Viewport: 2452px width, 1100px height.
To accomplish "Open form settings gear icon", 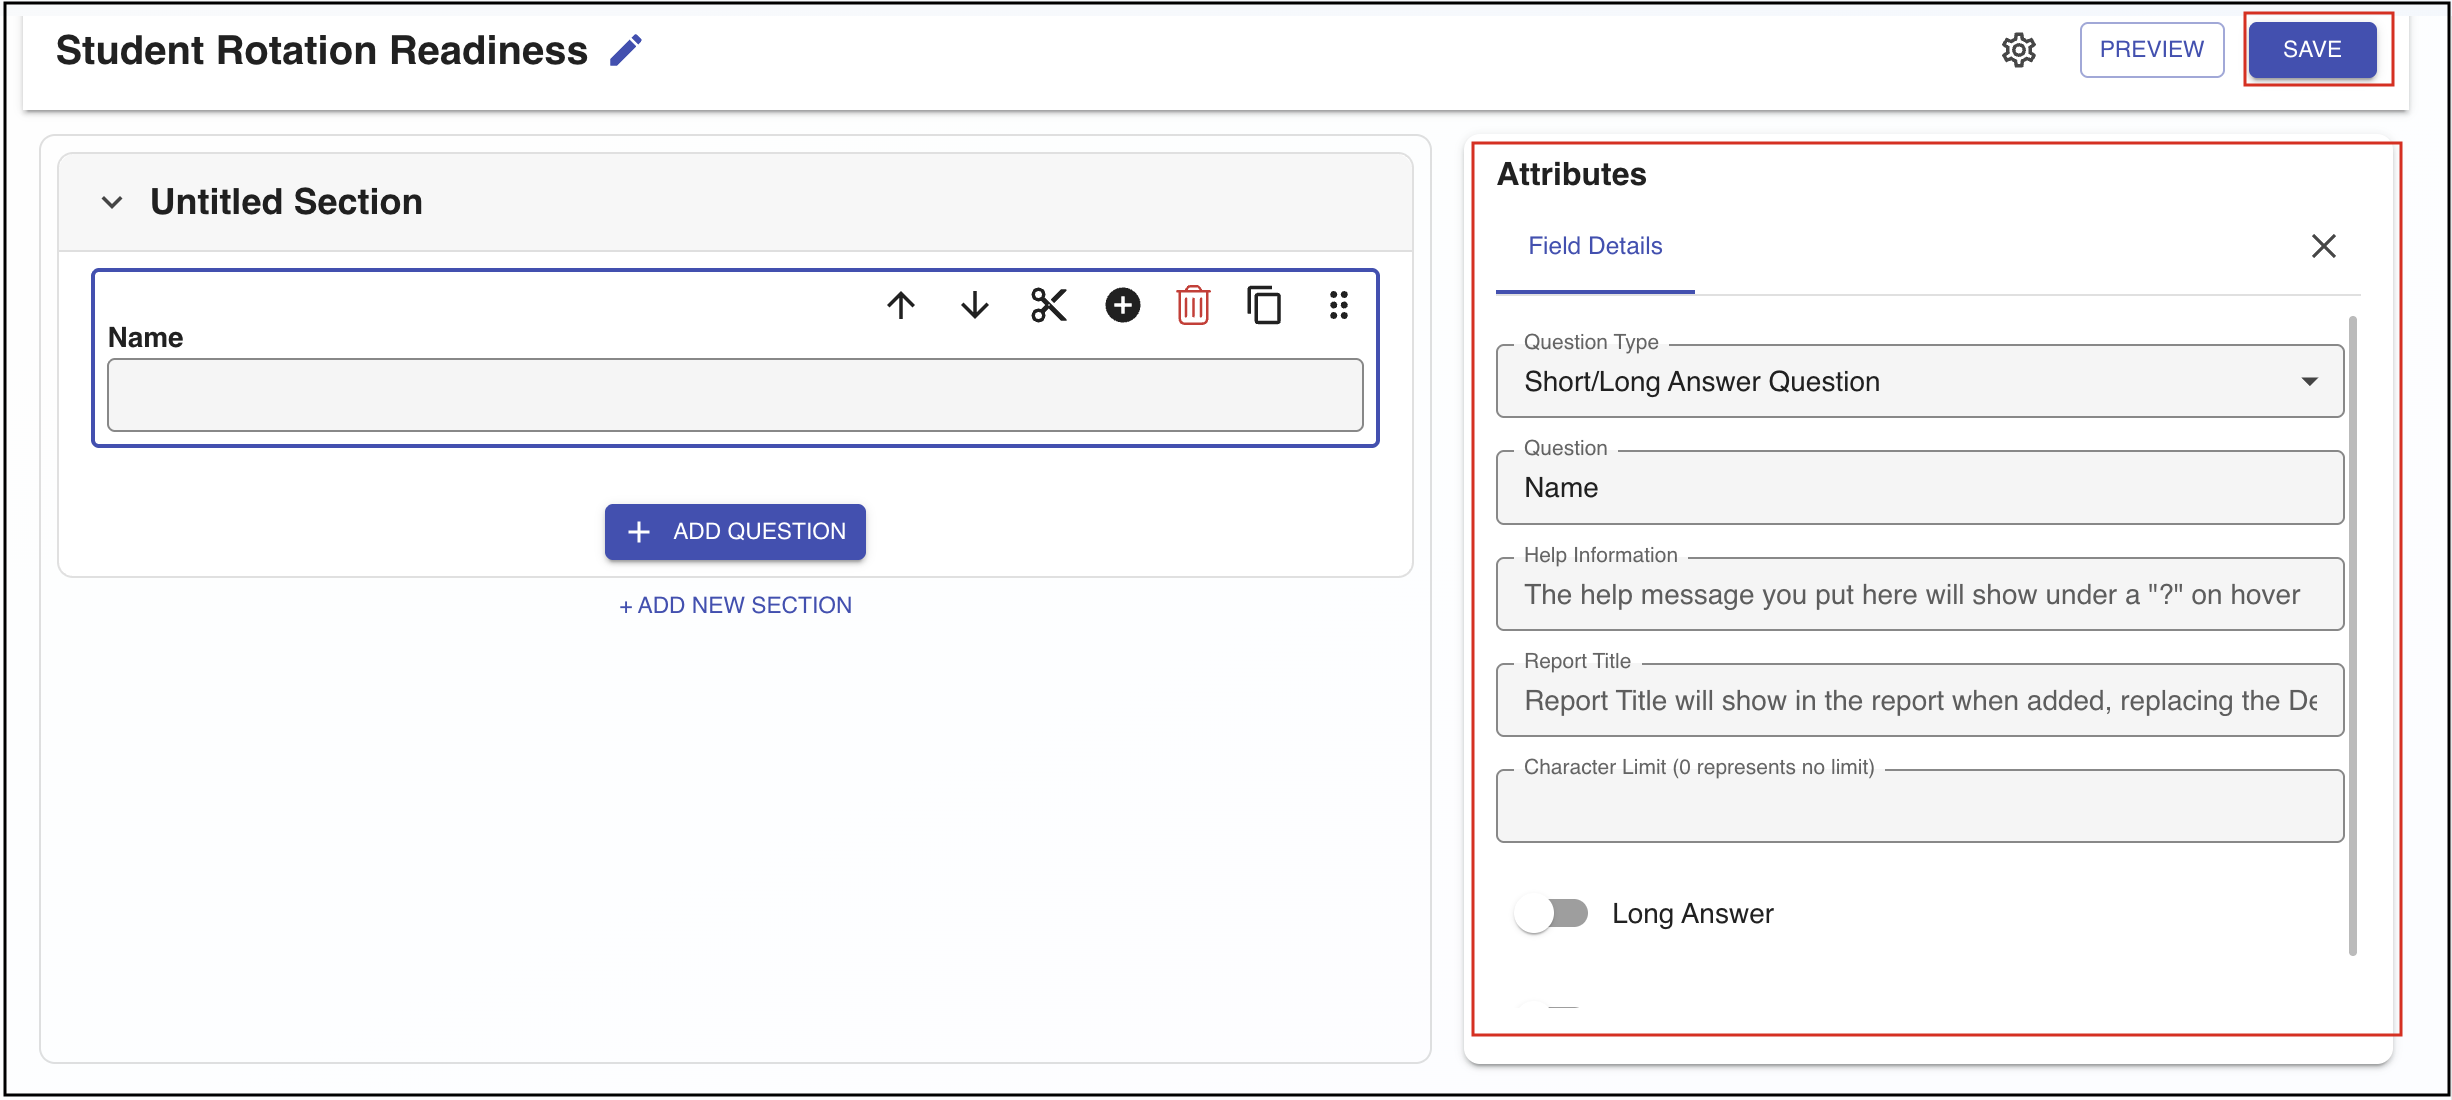I will [2018, 50].
